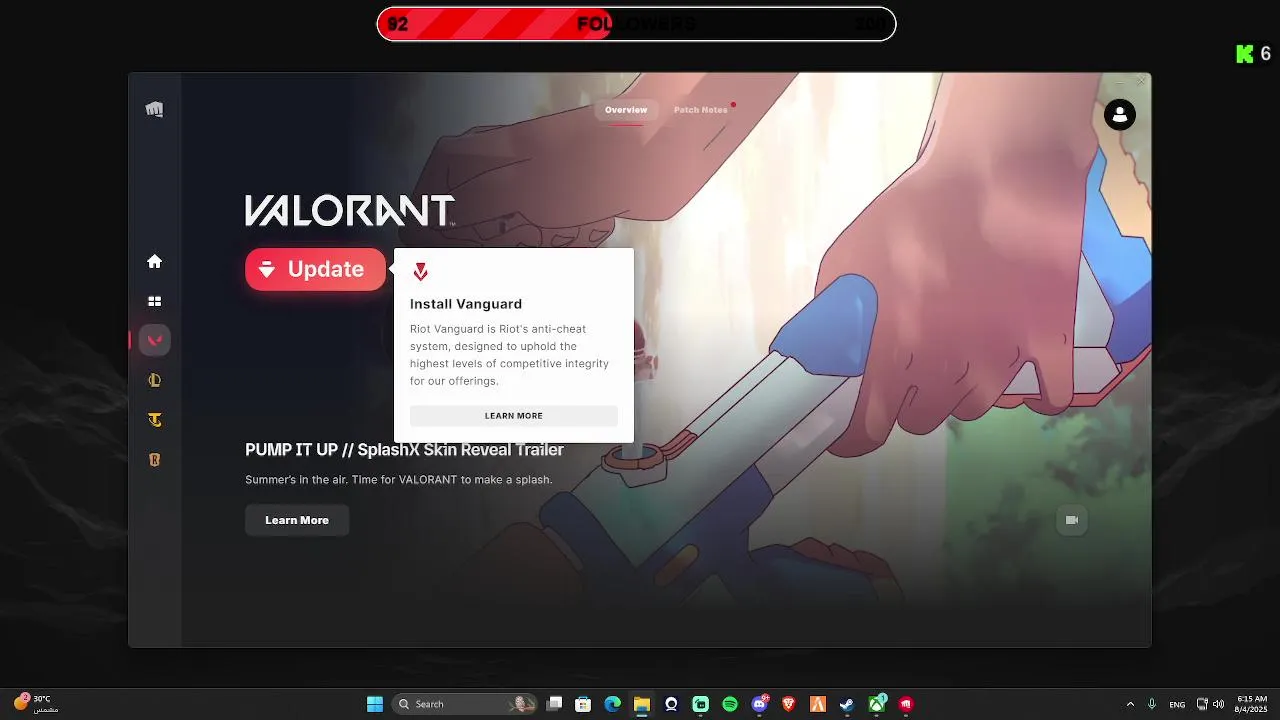Expand hidden system tray icons
Image resolution: width=1280 pixels, height=720 pixels.
[x=1130, y=704]
